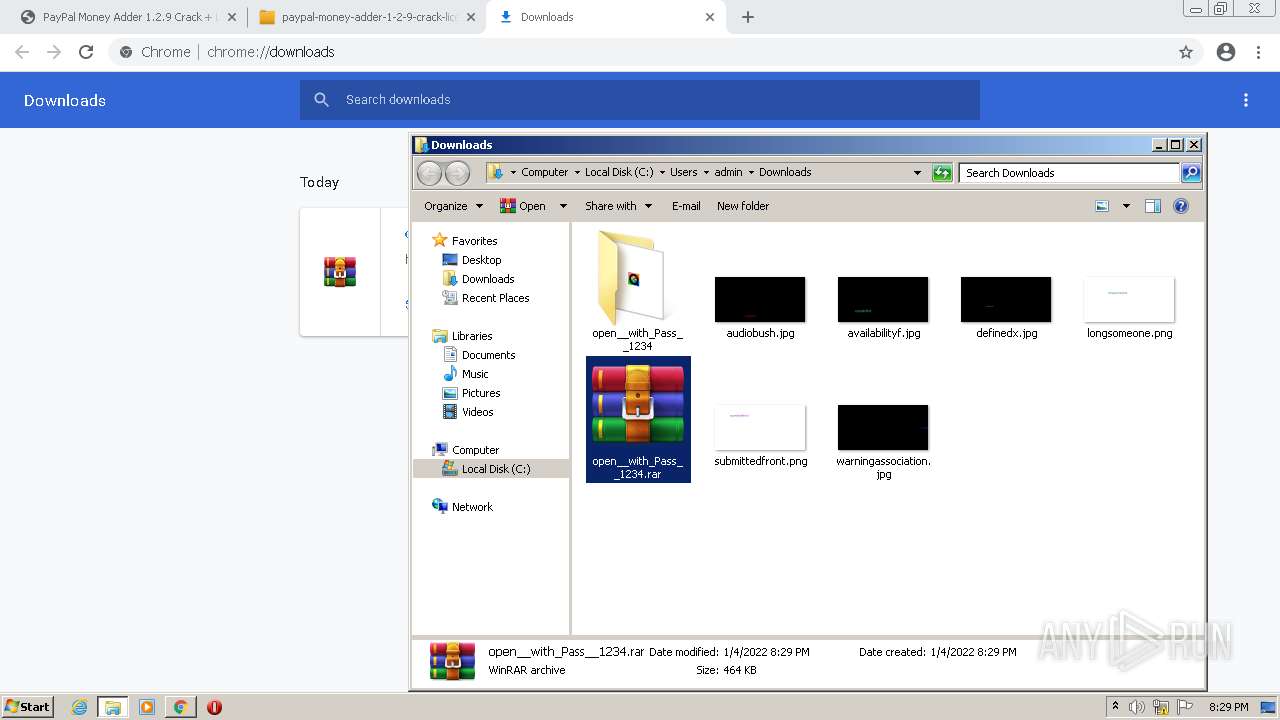Open the media player taskbar icon

point(147,707)
